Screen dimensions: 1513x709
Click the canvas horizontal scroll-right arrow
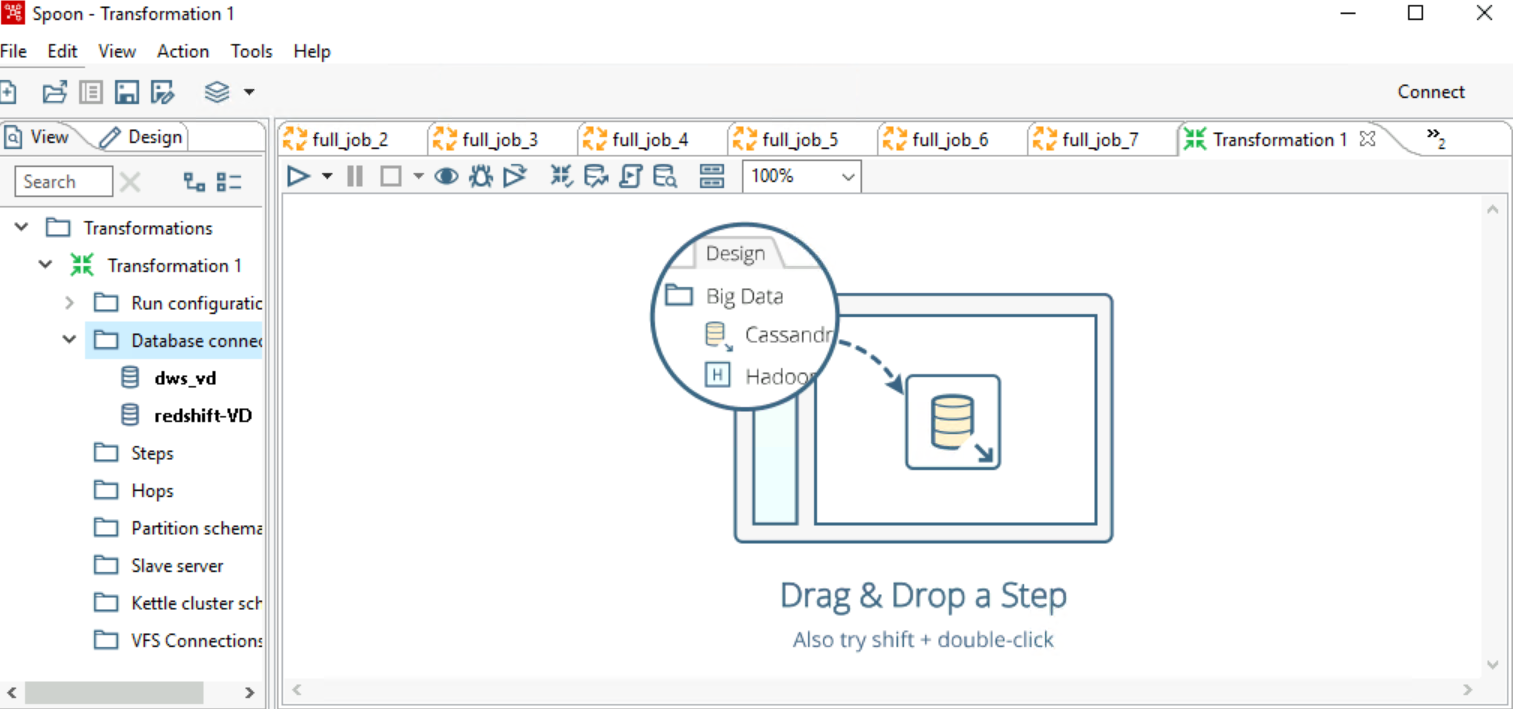click(x=1468, y=689)
